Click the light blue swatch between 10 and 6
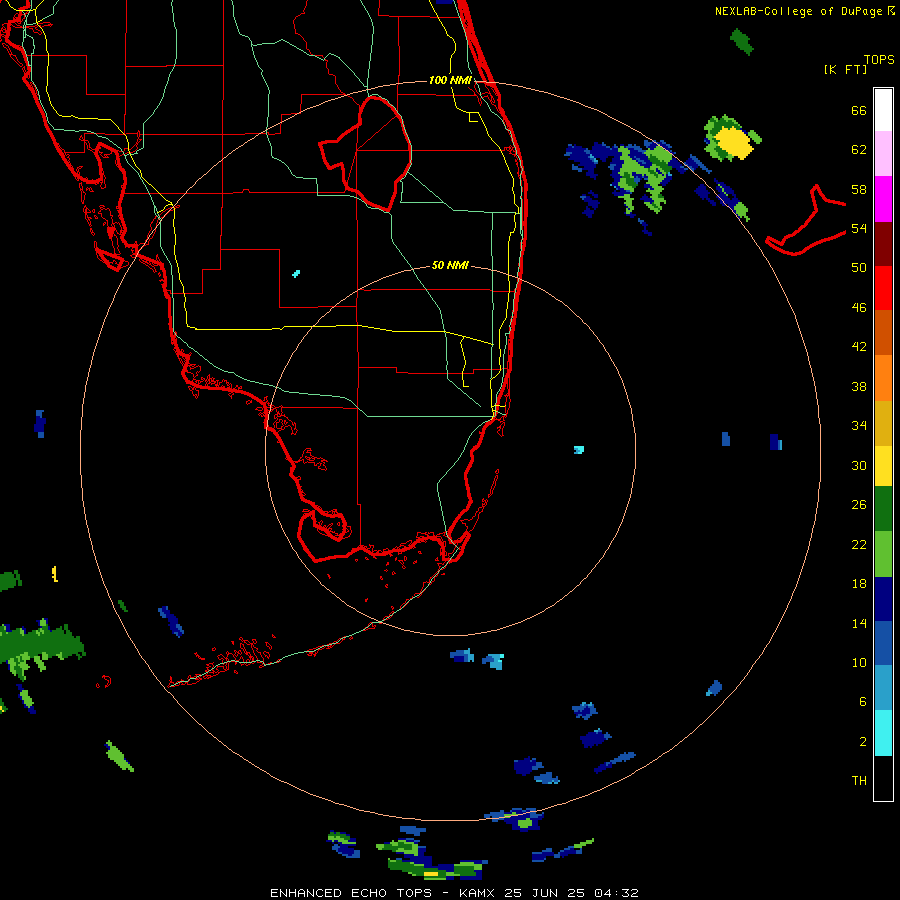900x900 pixels. (x=883, y=687)
